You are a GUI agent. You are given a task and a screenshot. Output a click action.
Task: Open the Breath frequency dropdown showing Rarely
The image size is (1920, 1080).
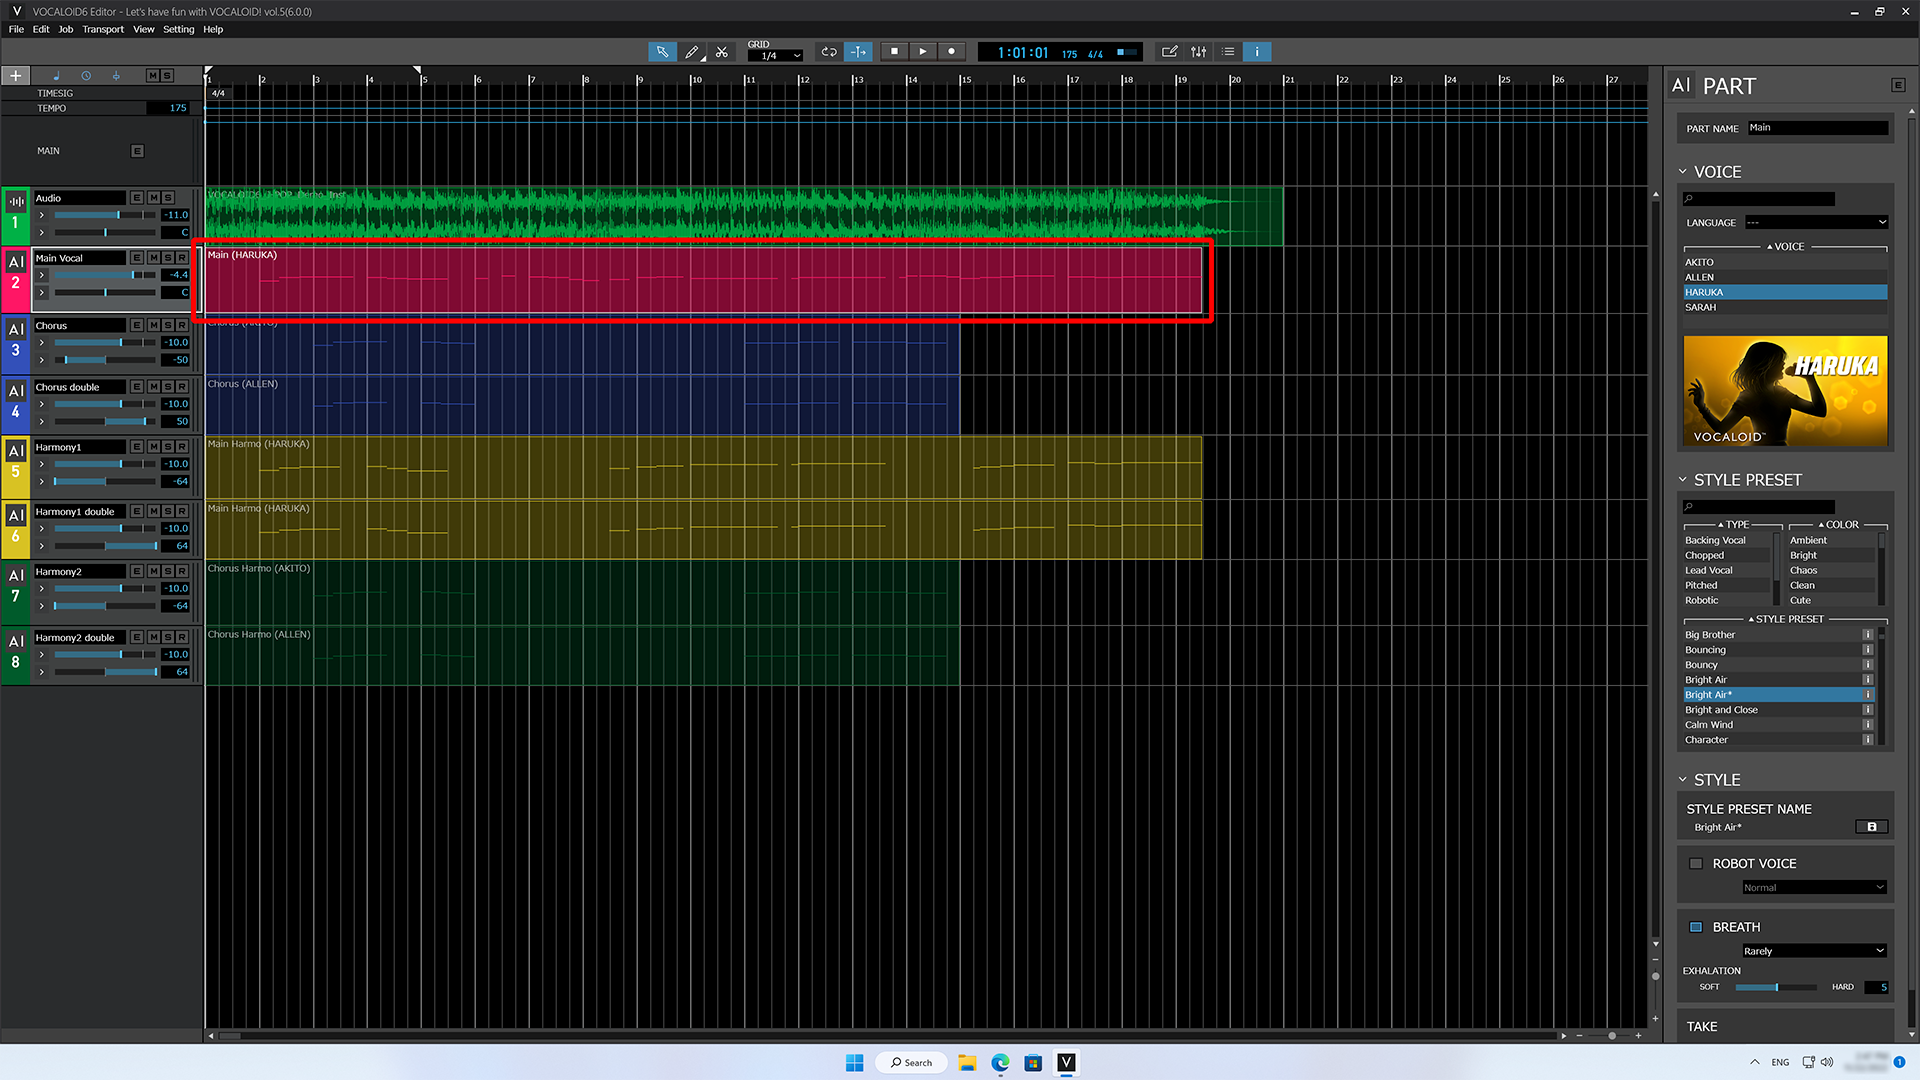(x=1813, y=950)
